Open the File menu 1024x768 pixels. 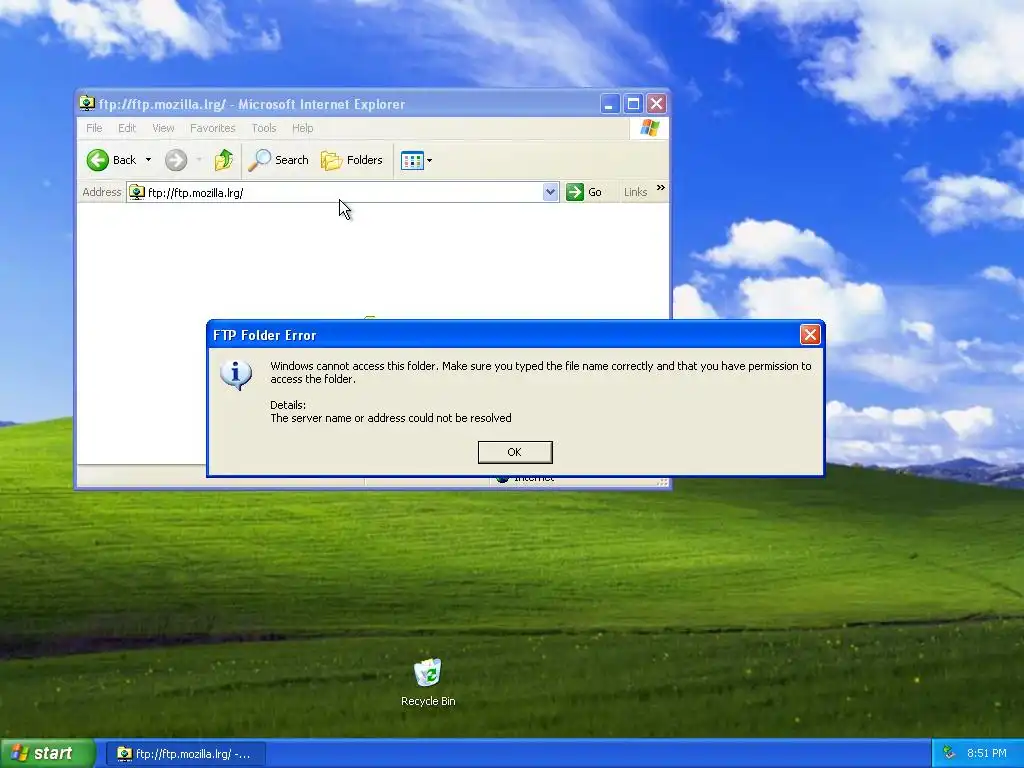coord(94,128)
